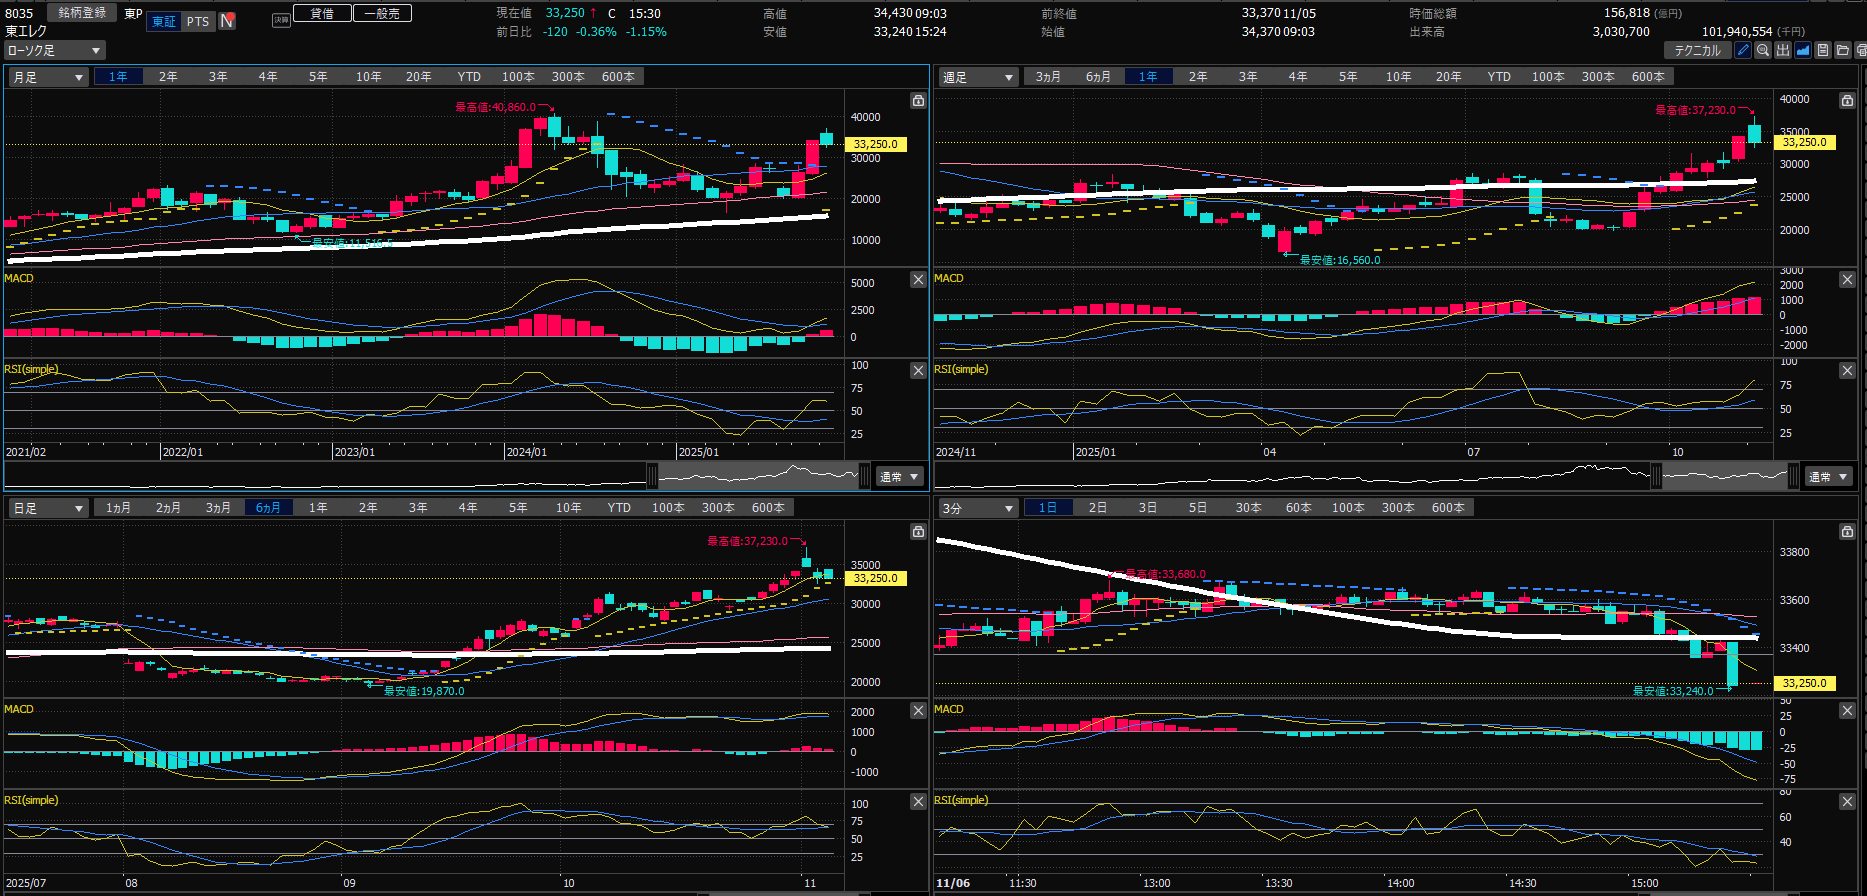
Task: Click the 決算 earnings icon
Action: click(x=281, y=20)
